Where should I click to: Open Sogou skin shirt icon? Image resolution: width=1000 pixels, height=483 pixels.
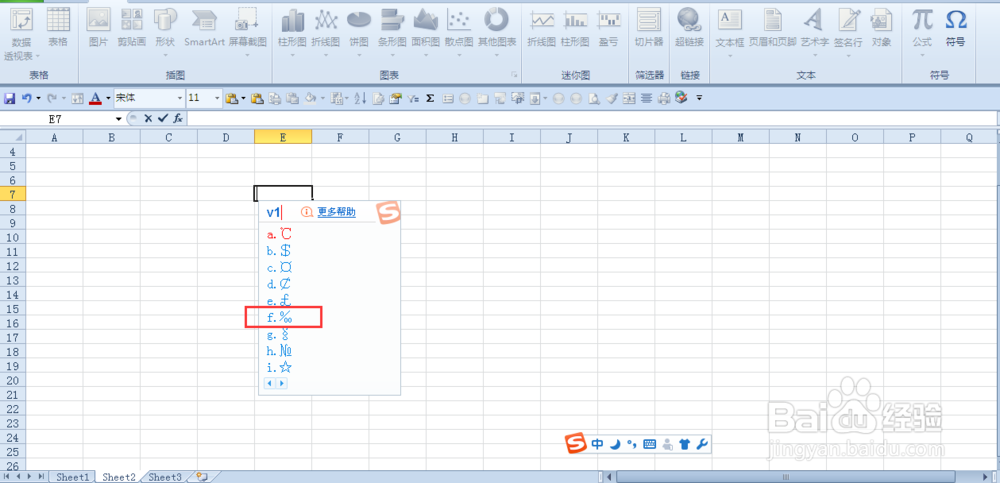tap(685, 444)
